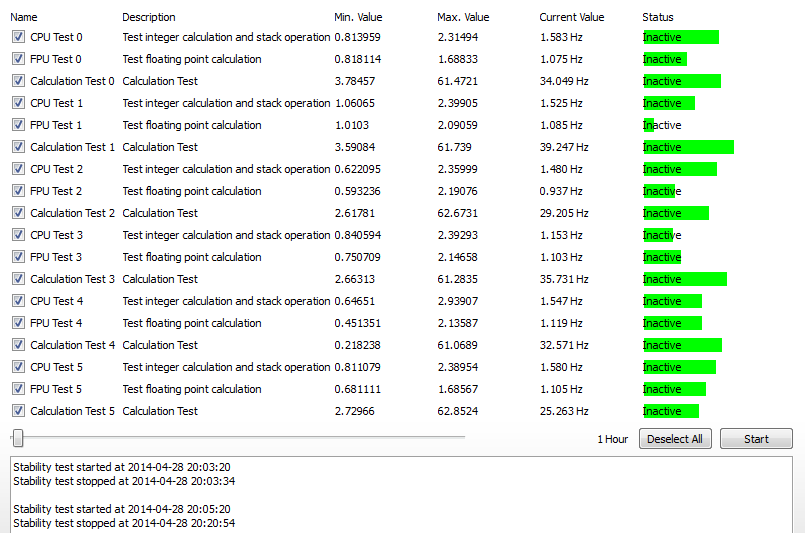Sort by the Min. Value column header
805x533 pixels.
pyautogui.click(x=358, y=17)
